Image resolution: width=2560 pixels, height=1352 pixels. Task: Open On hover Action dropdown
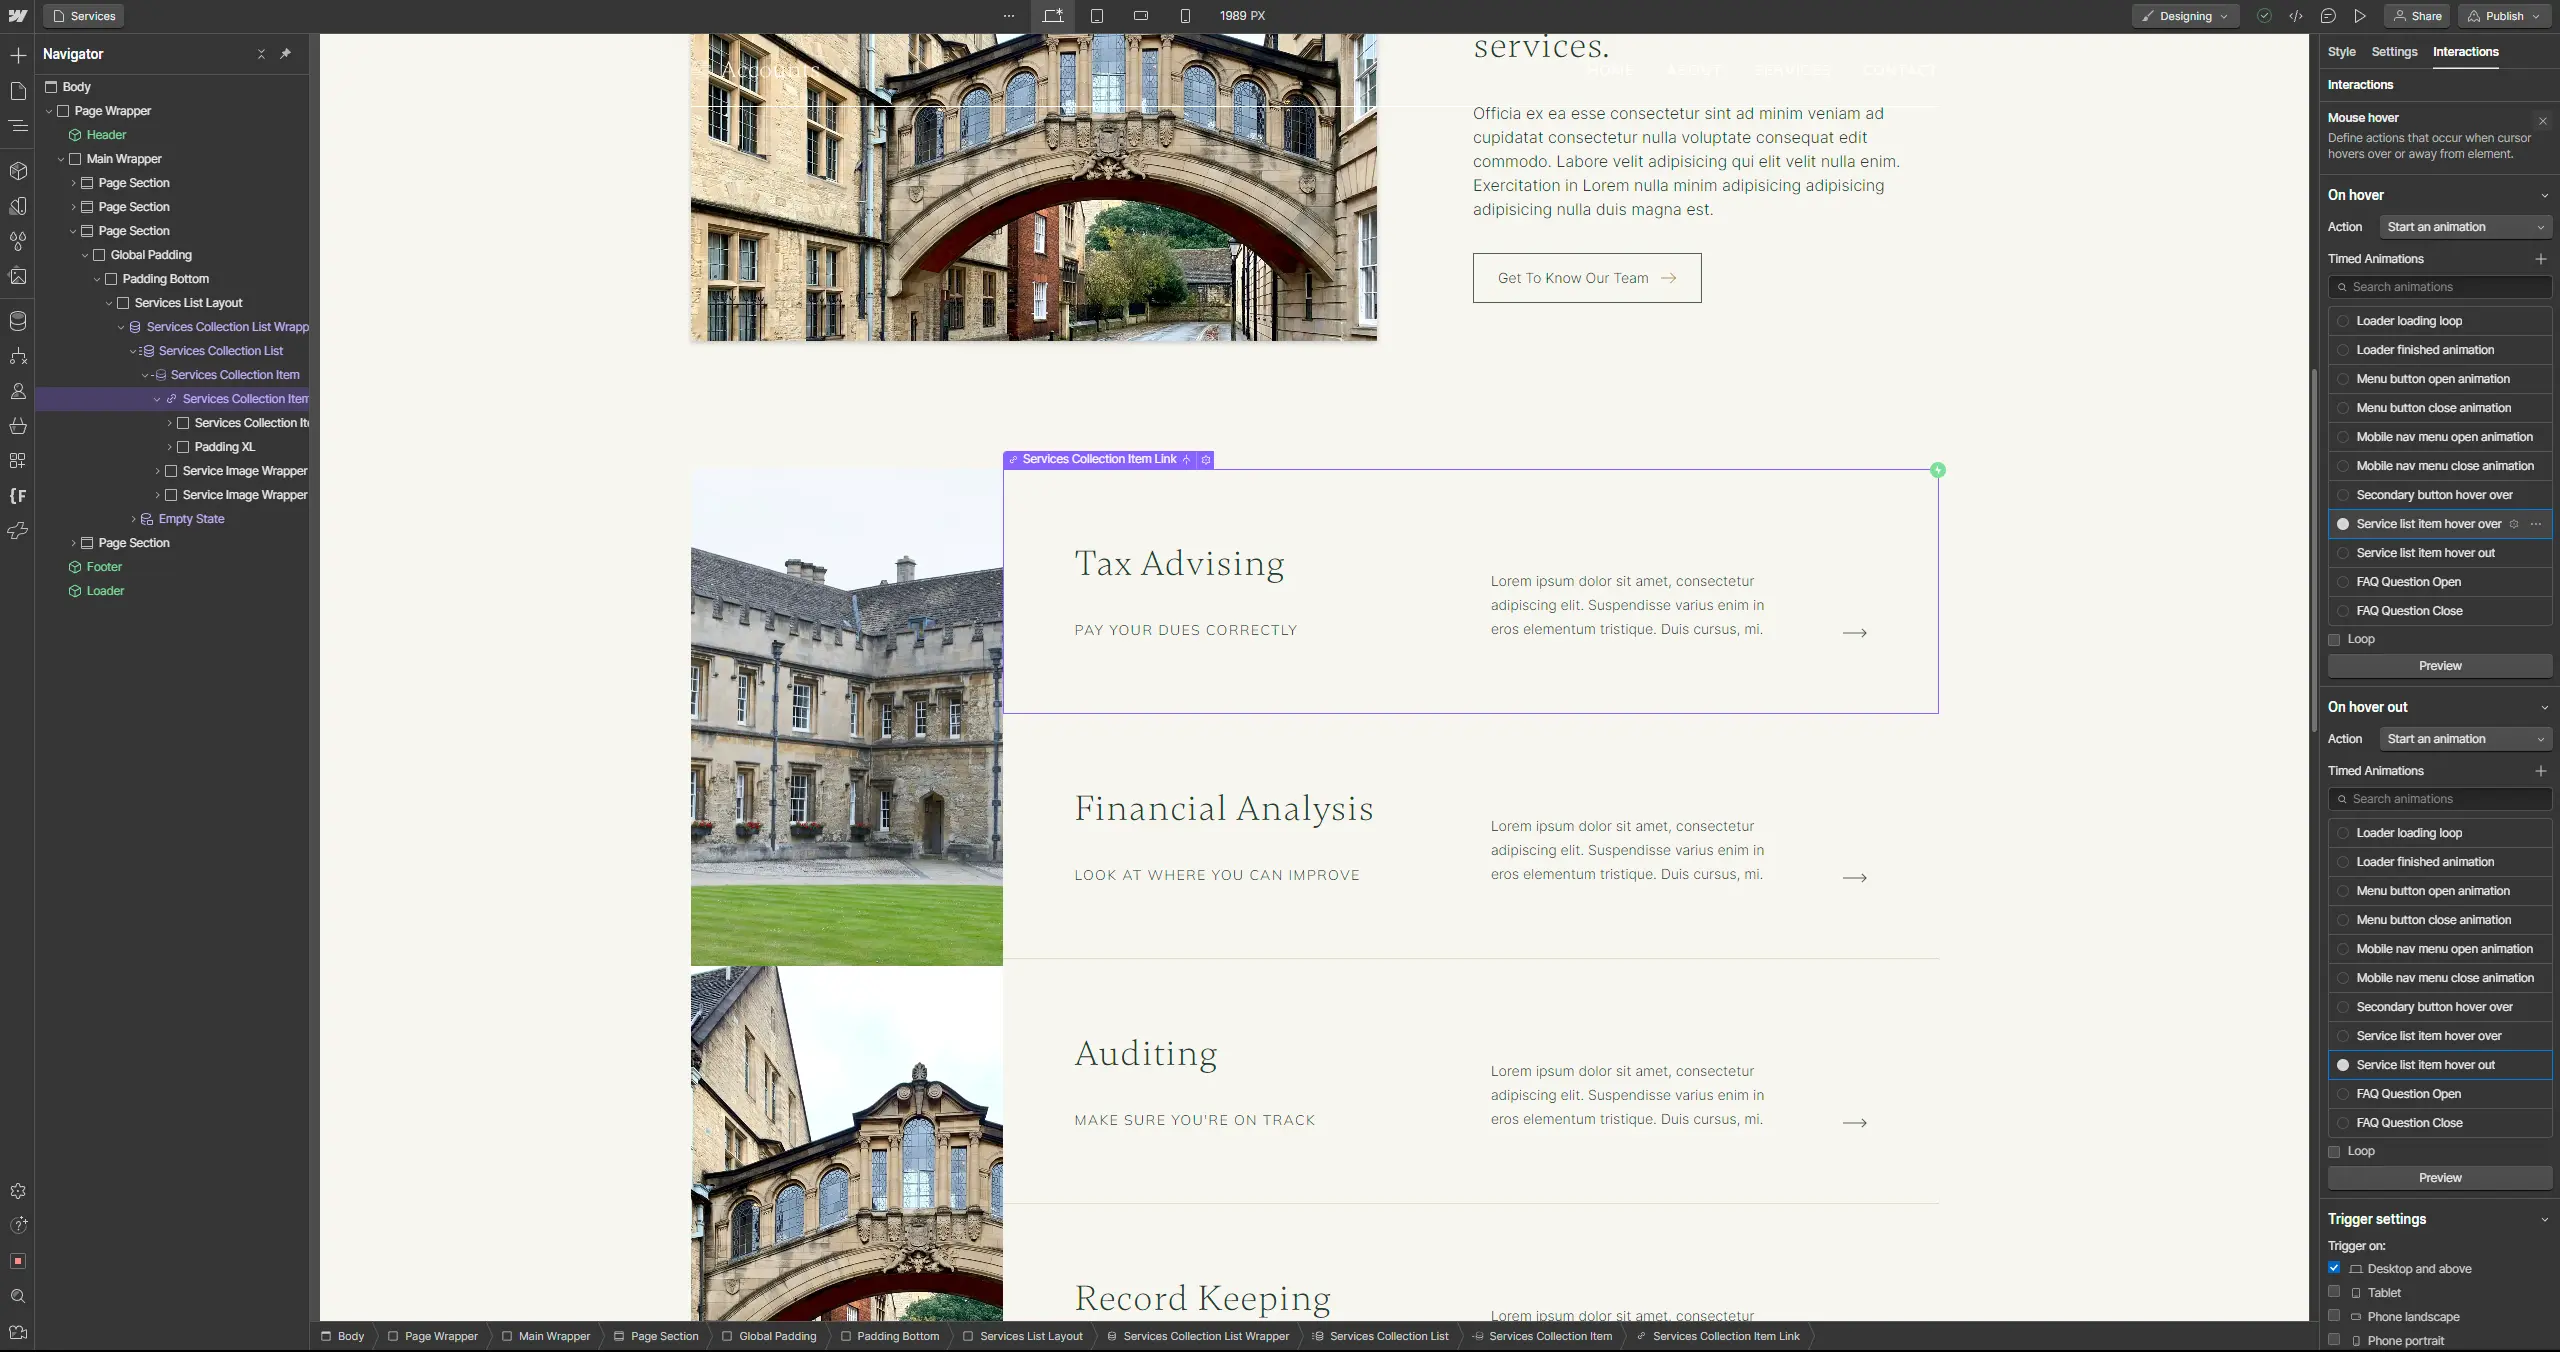click(x=2465, y=227)
